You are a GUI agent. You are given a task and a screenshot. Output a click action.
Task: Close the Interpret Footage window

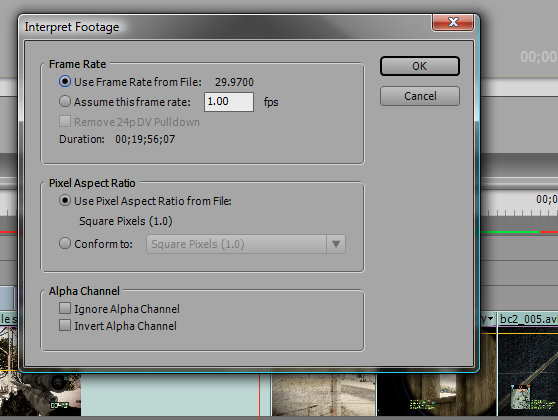coord(453,22)
